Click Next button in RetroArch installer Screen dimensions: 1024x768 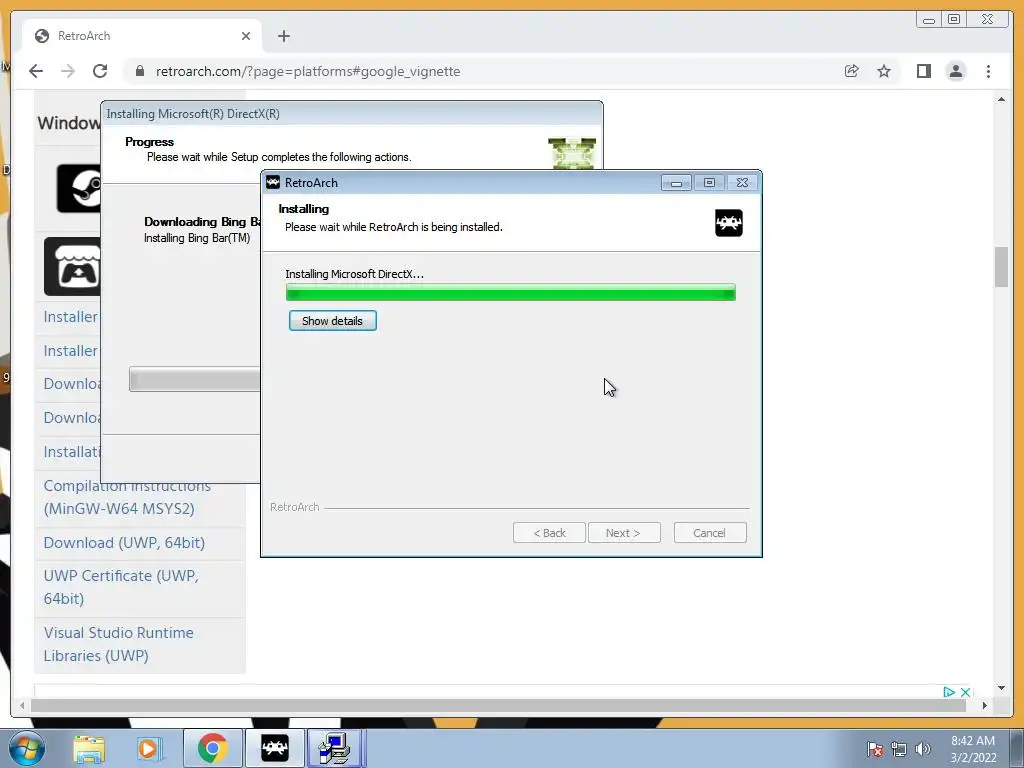[624, 533]
